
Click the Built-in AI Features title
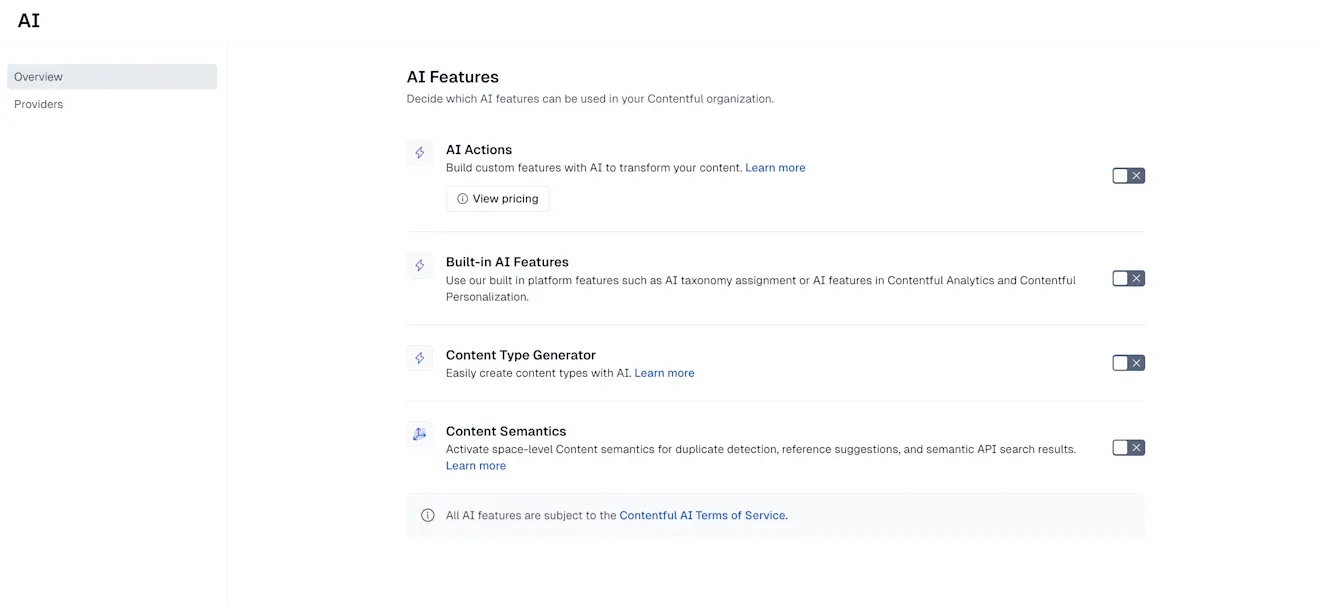coord(507,262)
